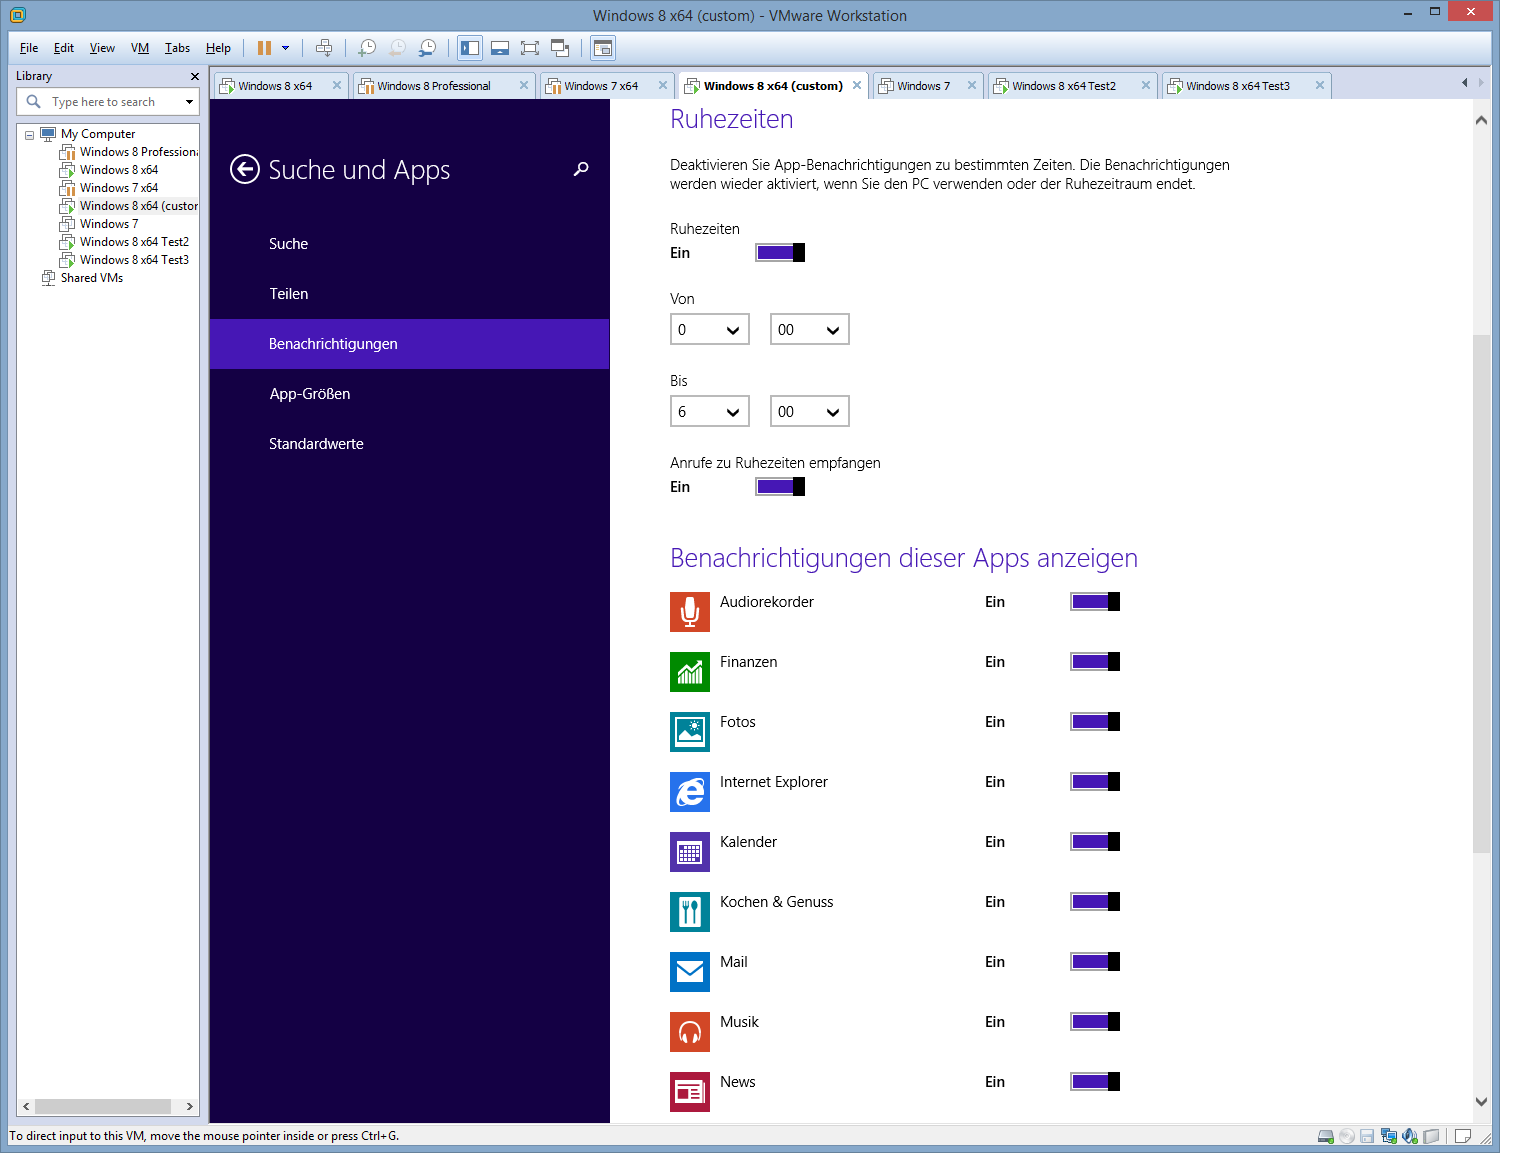The width and height of the screenshot is (1536, 1153).
Task: Click the console view toolbar icon
Action: 603,48
